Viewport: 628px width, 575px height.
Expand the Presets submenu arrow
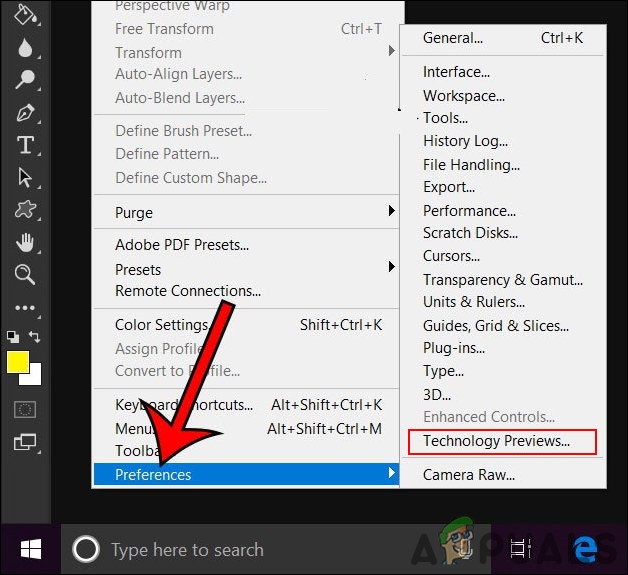(x=391, y=267)
